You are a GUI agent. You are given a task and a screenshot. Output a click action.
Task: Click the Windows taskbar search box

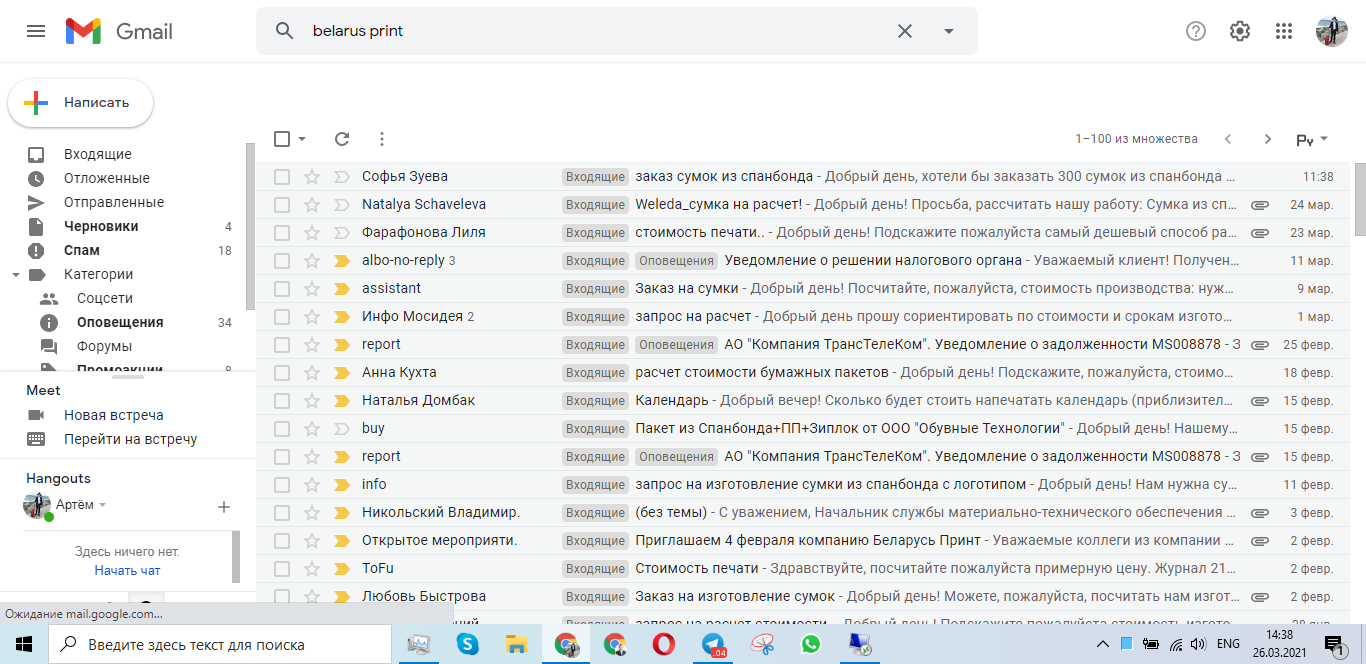pos(220,644)
